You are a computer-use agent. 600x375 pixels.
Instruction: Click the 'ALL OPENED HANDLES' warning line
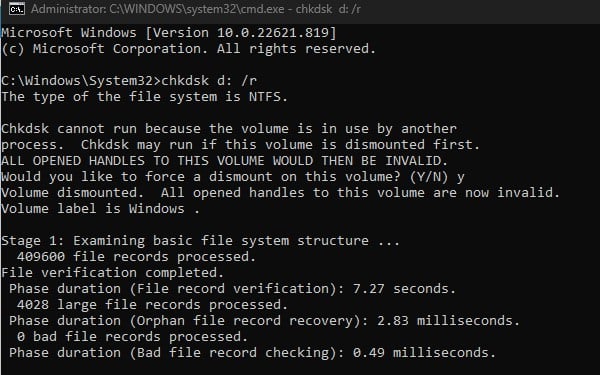(x=224, y=161)
